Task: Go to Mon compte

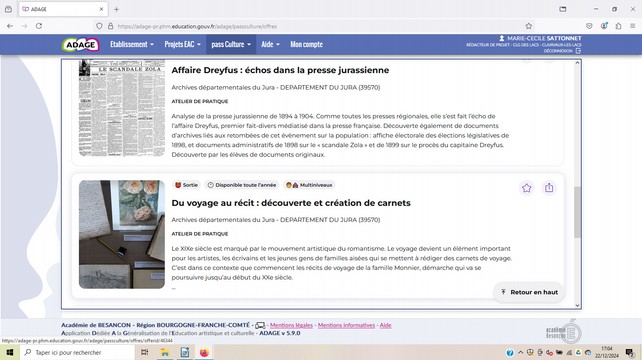Action: [306, 44]
